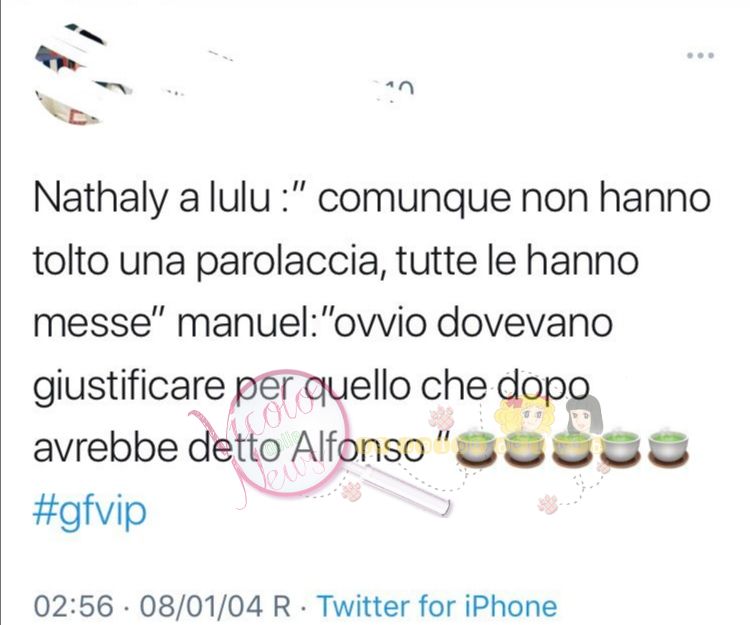Screen dimensions: 750x625
Task: Click the 08/01/04 date text
Action: [201, 606]
